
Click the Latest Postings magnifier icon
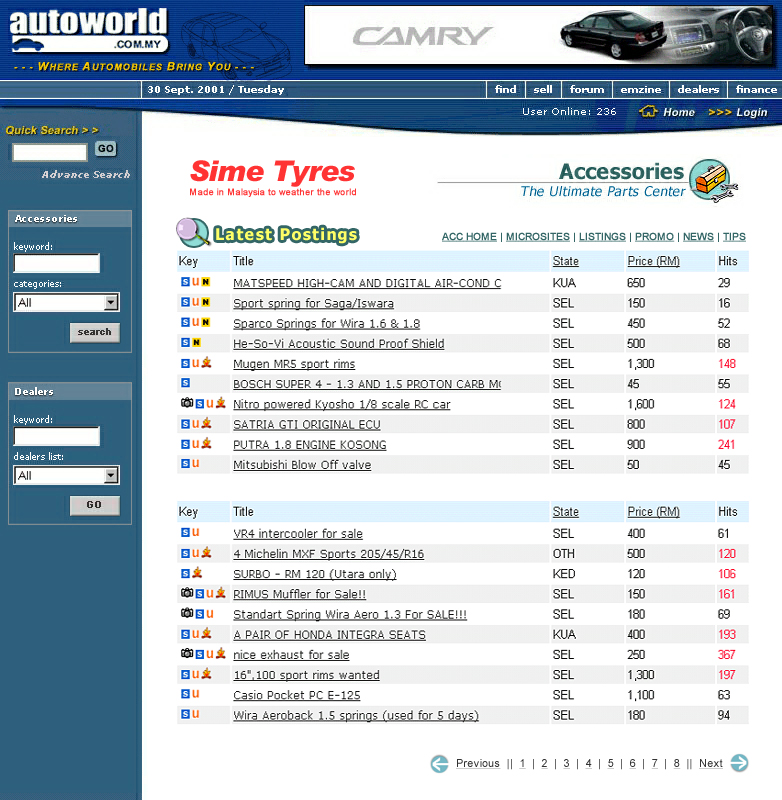tap(191, 233)
